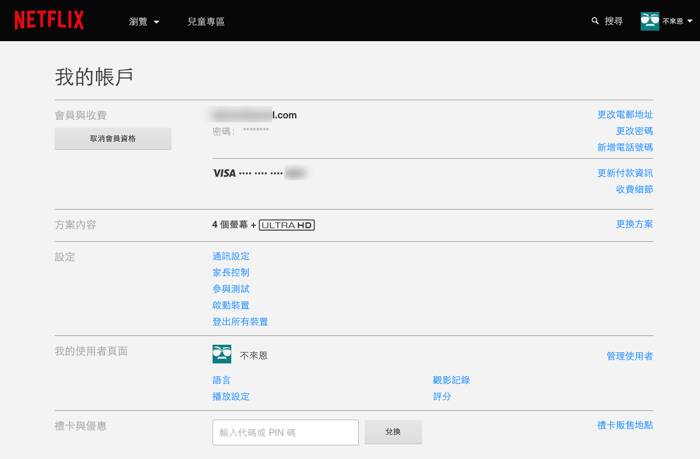The width and height of the screenshot is (700, 459).
Task: Open 評分 ratings link
Action: pyautogui.click(x=442, y=396)
